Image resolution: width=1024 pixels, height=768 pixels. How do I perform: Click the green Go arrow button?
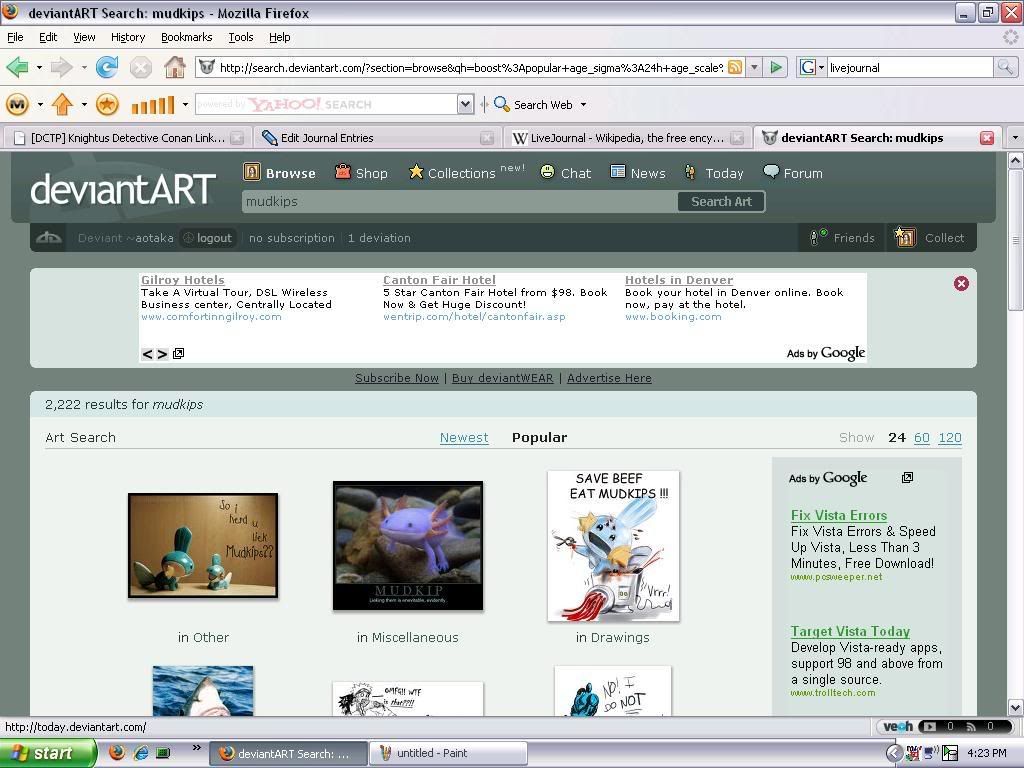776,67
